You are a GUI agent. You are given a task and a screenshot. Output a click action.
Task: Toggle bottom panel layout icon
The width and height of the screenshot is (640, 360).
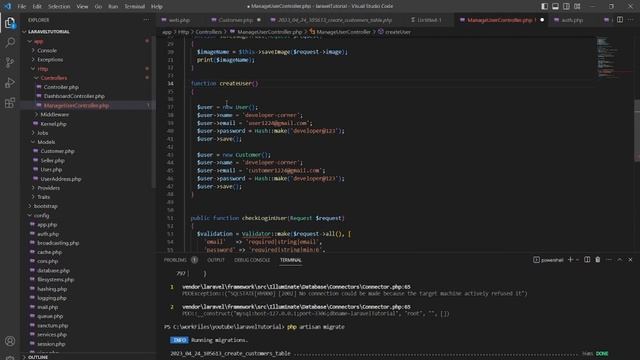[556, 6]
